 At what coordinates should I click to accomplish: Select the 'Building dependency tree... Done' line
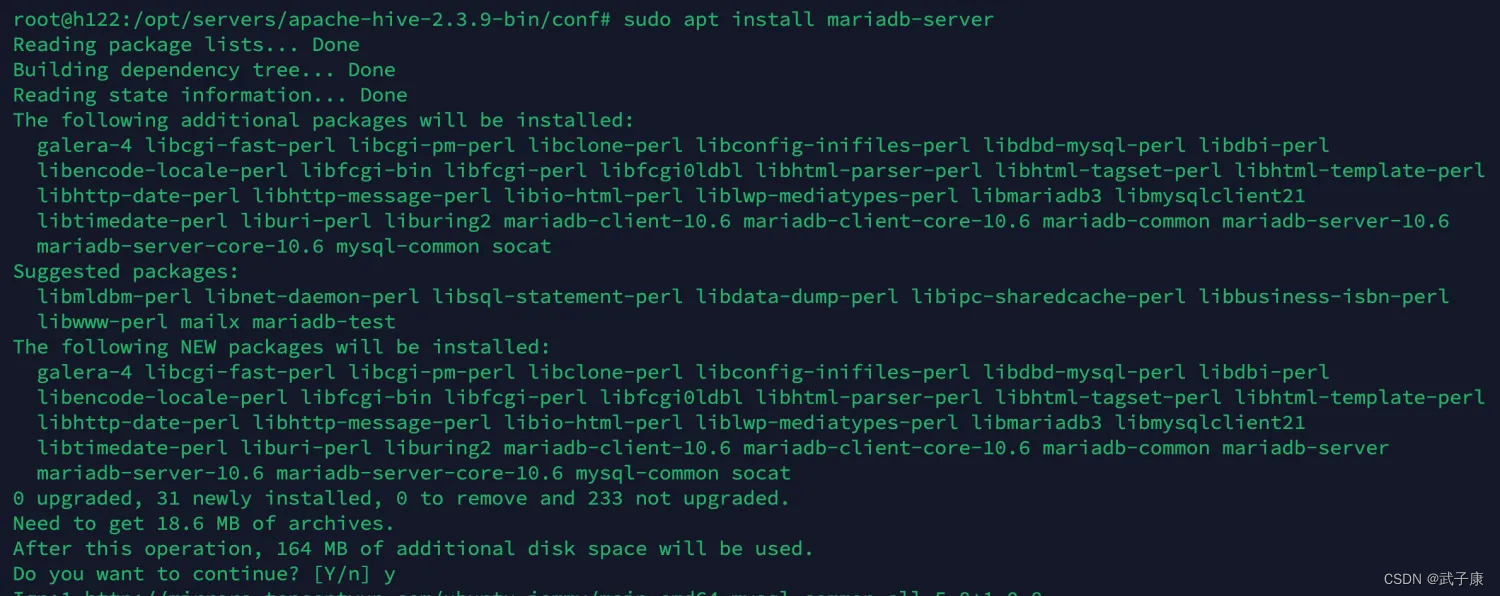point(204,70)
